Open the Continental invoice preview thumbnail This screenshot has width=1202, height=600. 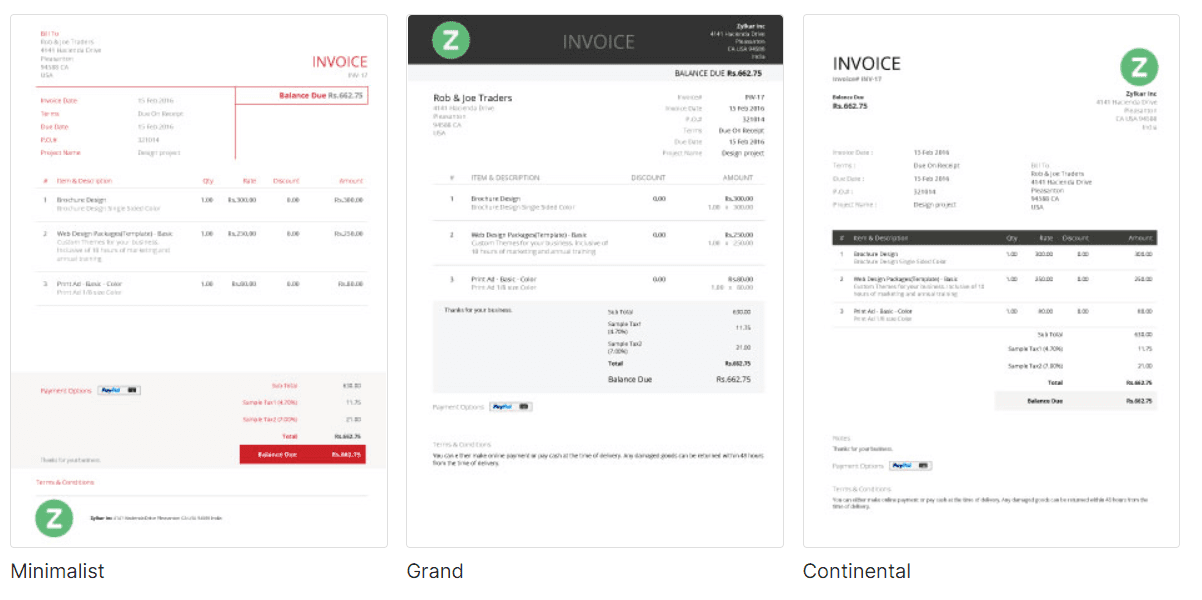(992, 280)
